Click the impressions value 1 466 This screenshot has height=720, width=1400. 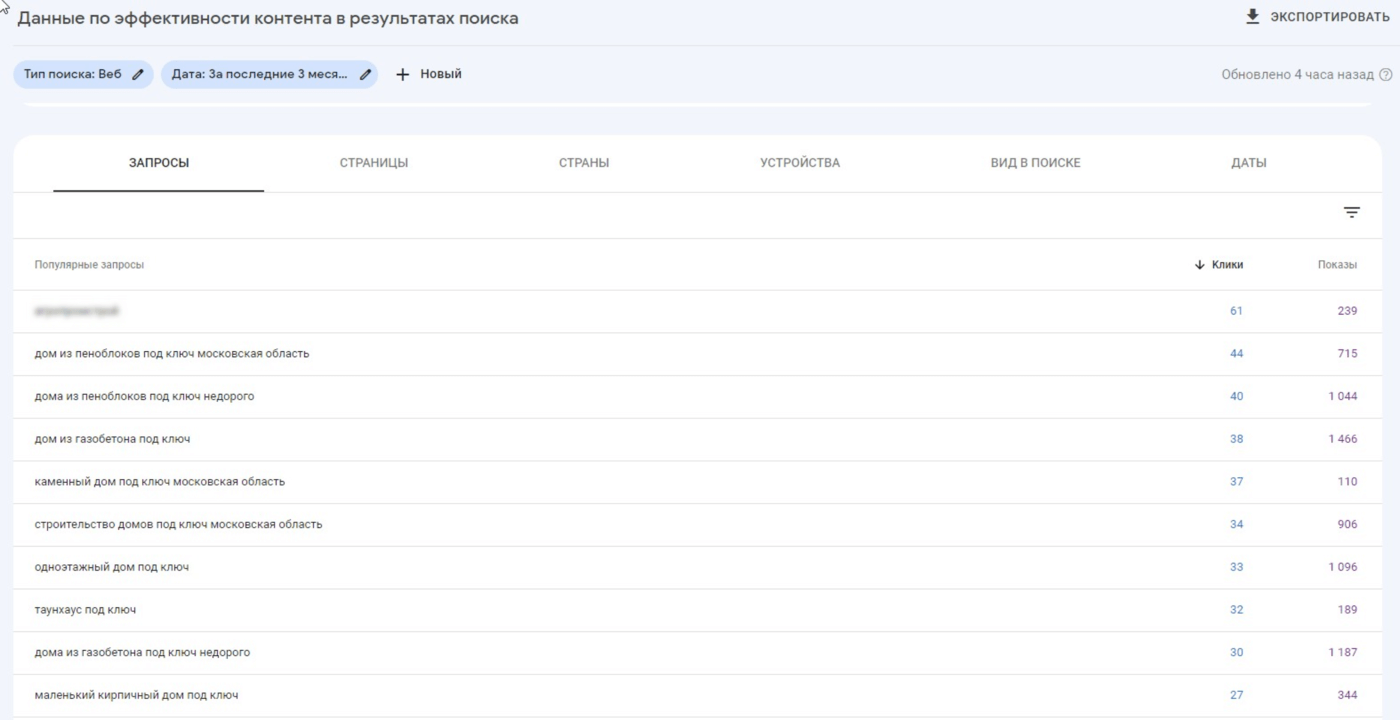pos(1343,438)
